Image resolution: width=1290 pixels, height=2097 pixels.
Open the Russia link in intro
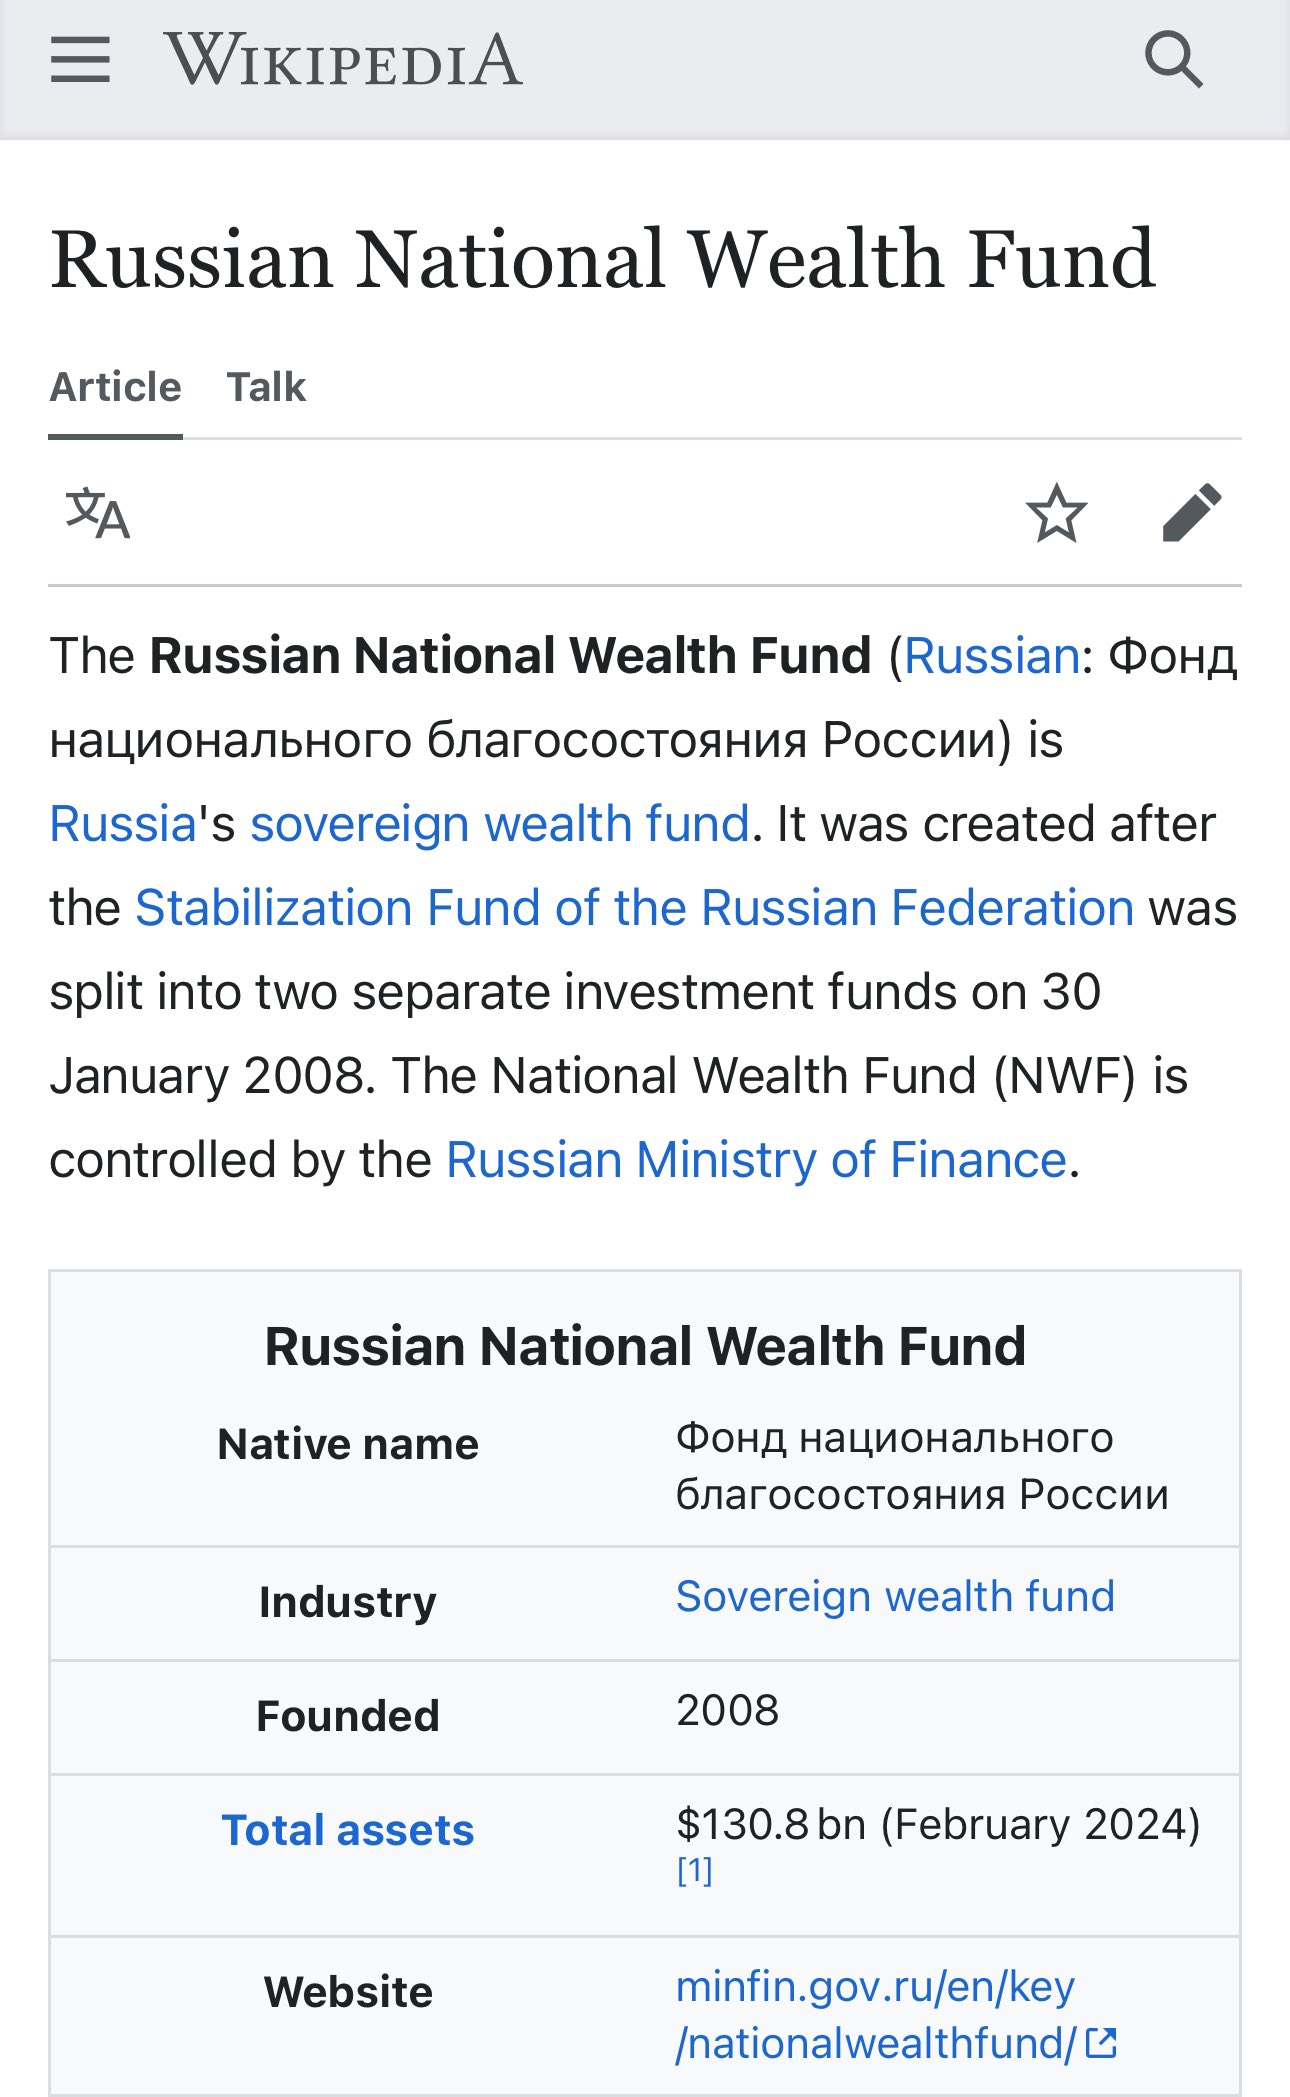123,825
